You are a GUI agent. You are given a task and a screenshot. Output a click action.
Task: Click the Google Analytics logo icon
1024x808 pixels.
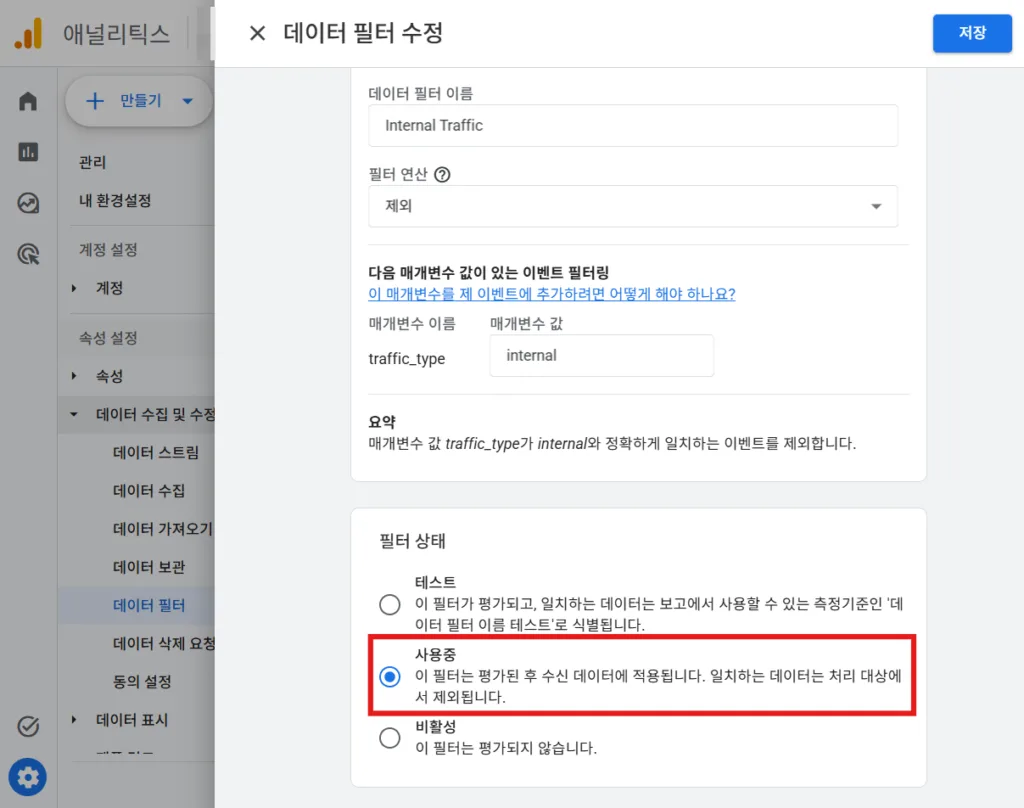point(29,34)
